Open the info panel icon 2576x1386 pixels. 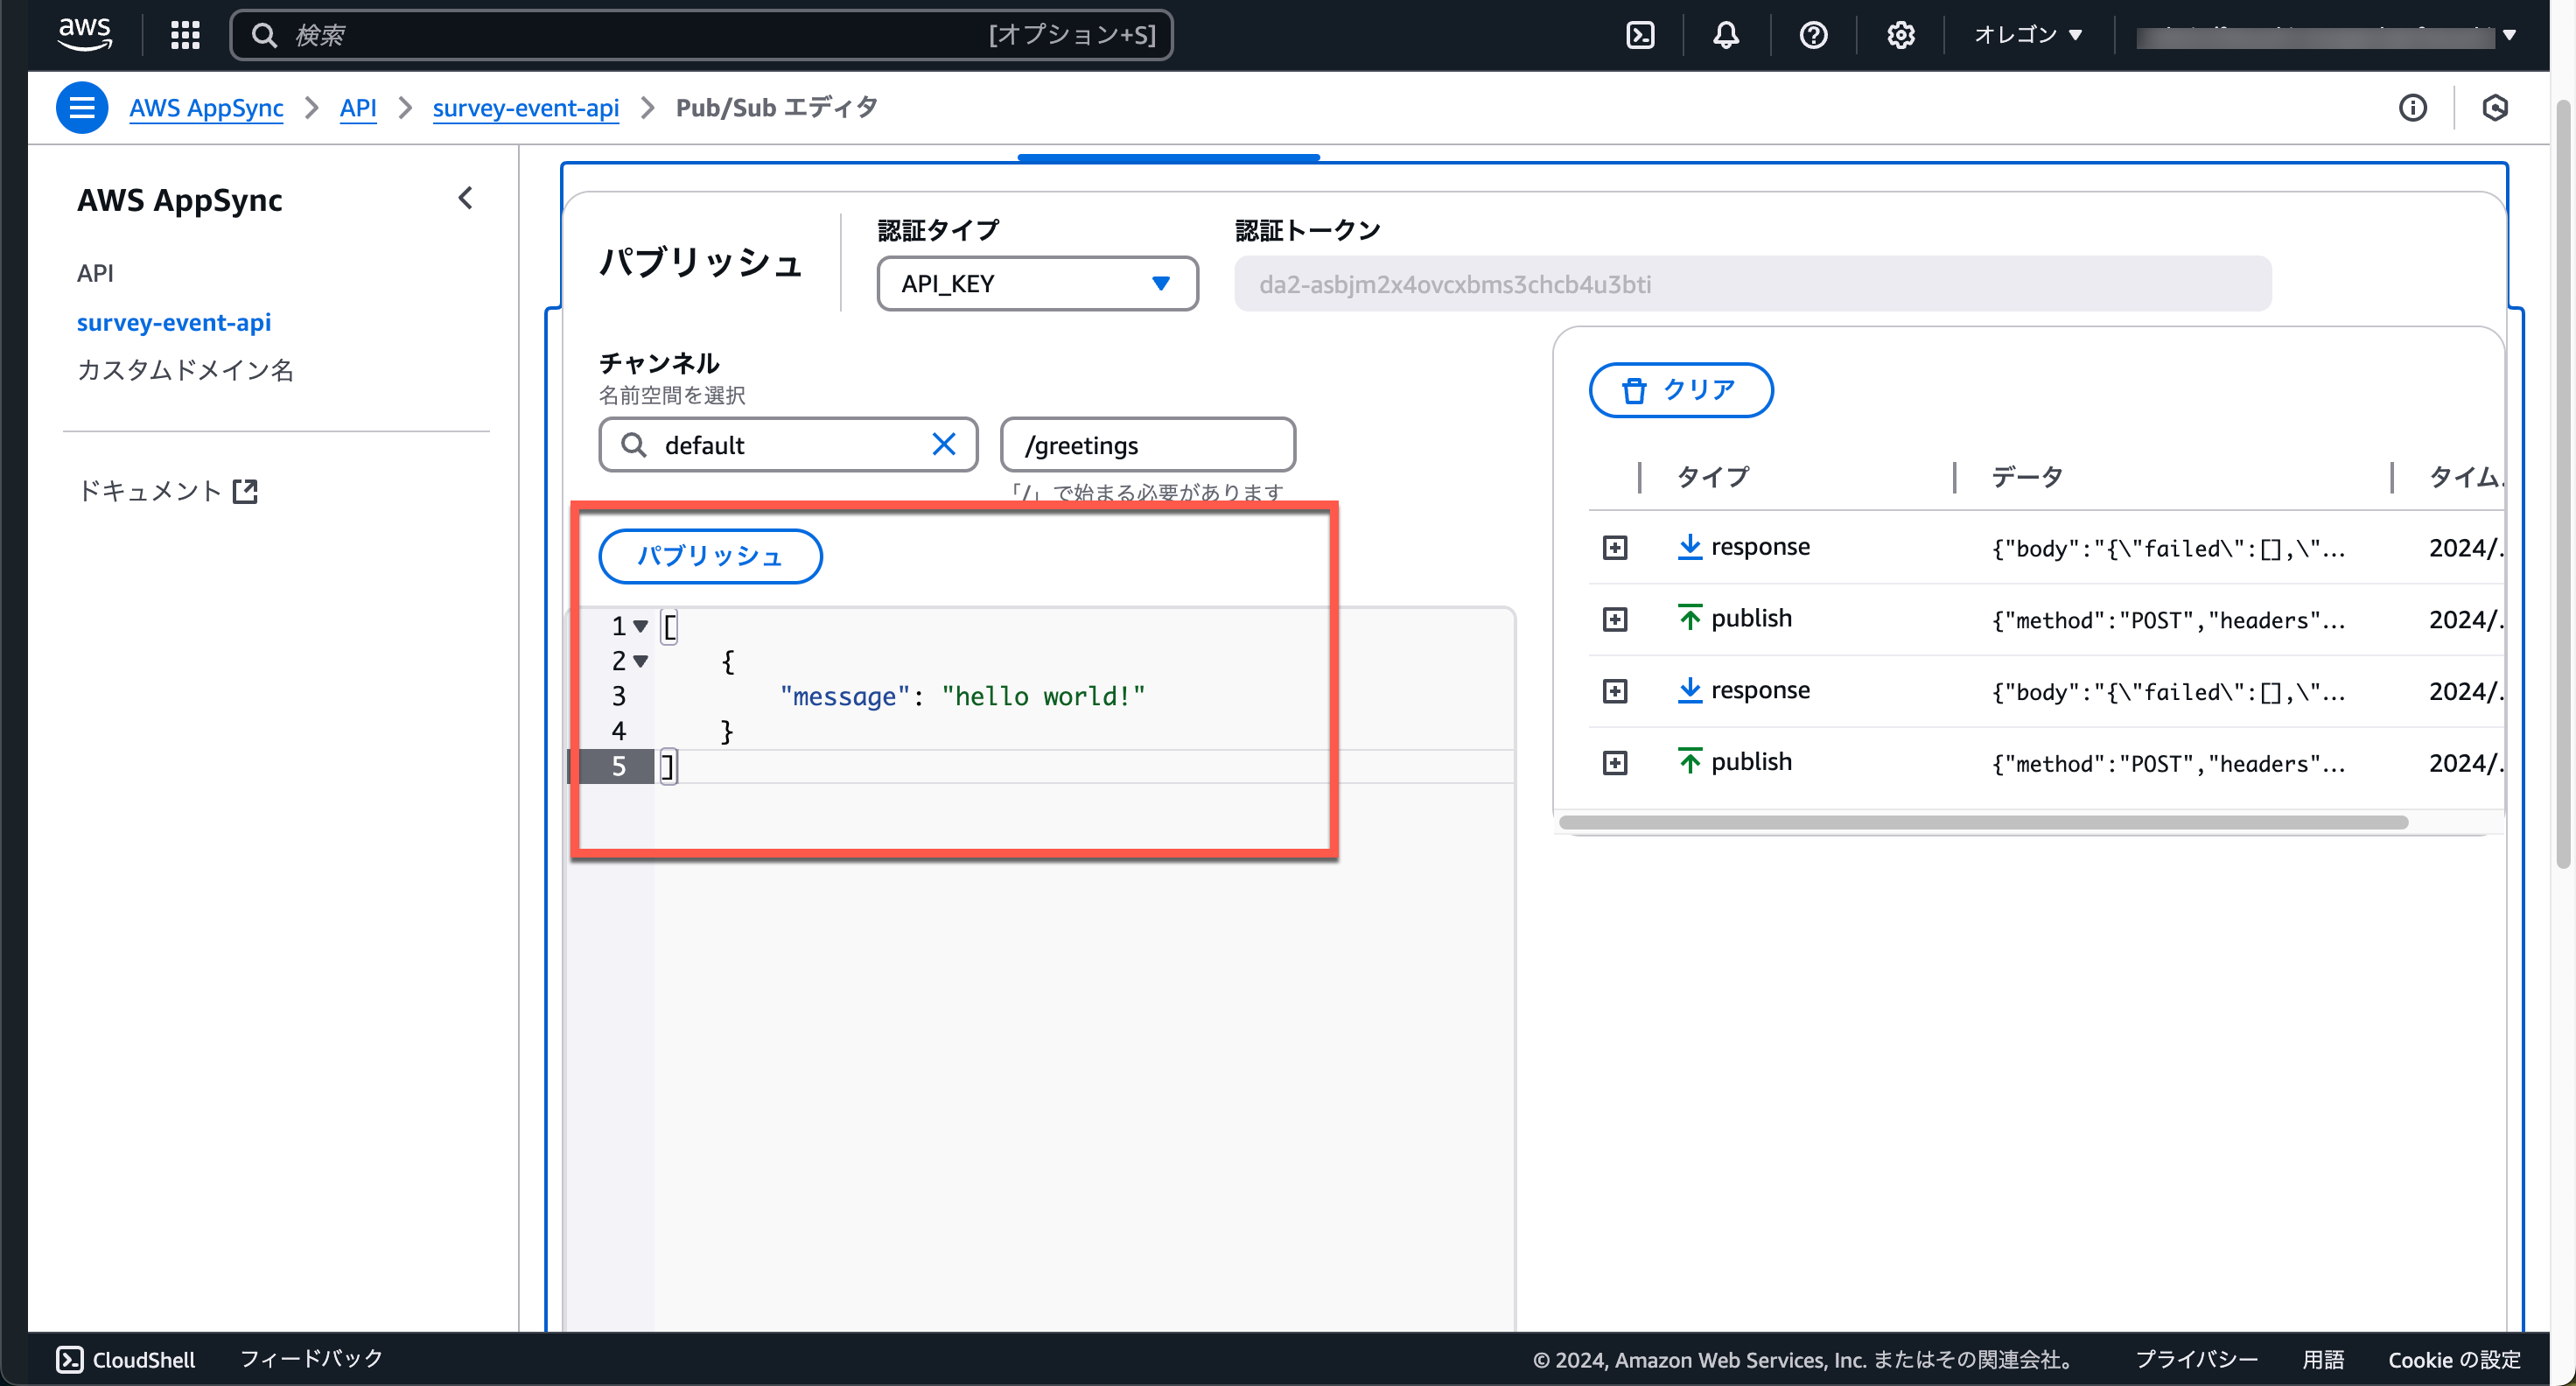coord(2412,108)
